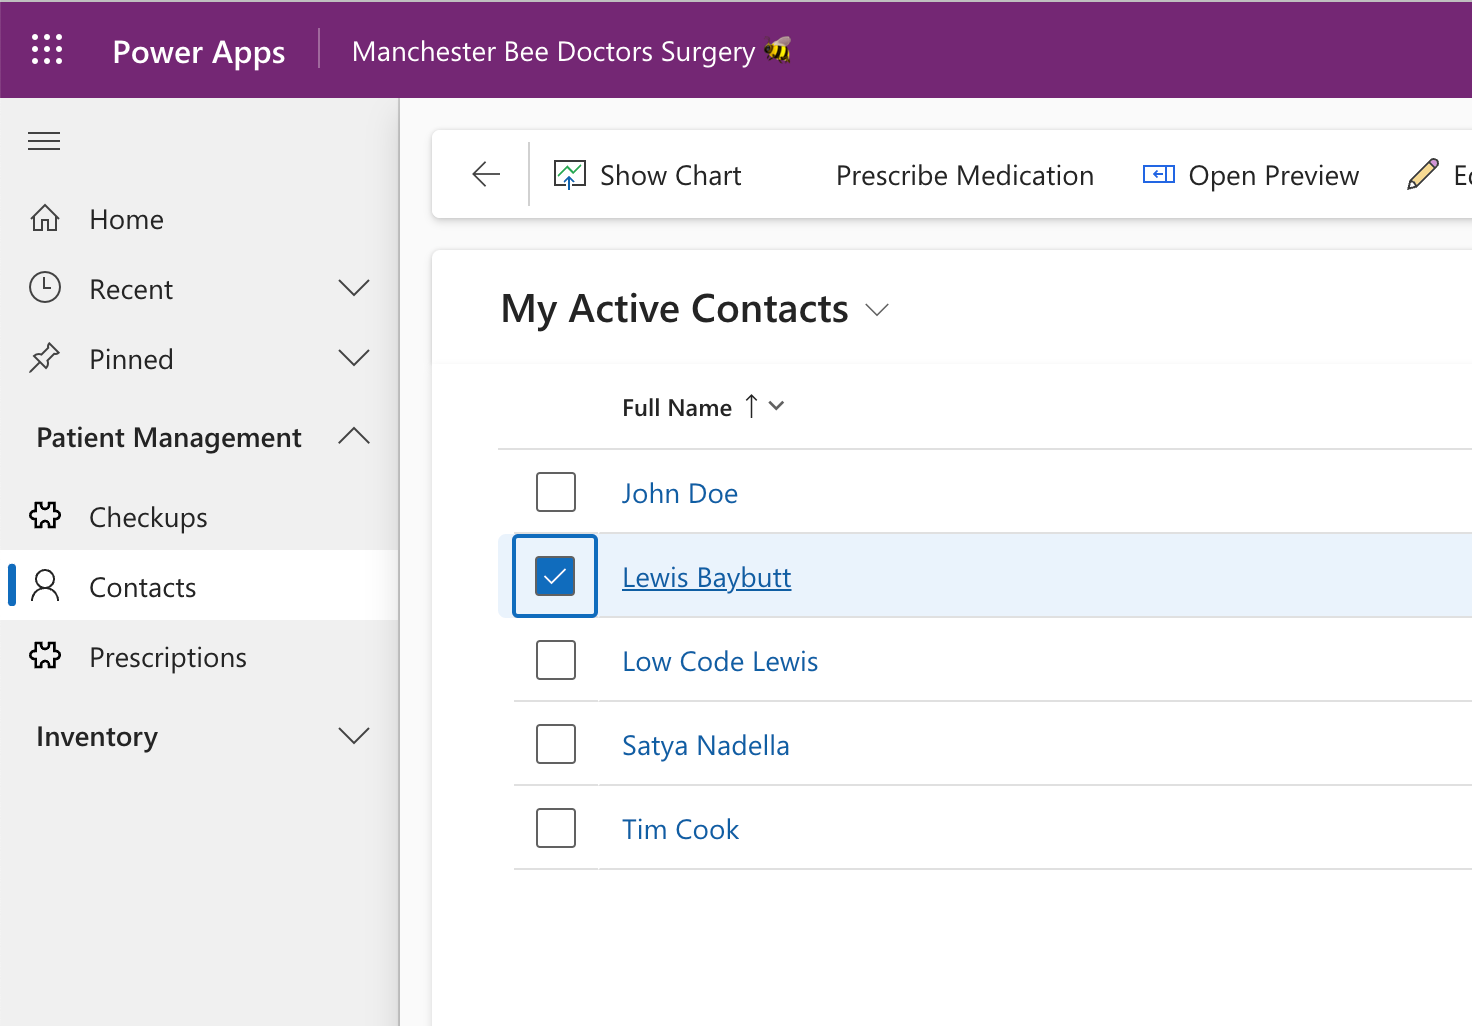
Task: Sort by the Full Name column header
Action: click(677, 407)
